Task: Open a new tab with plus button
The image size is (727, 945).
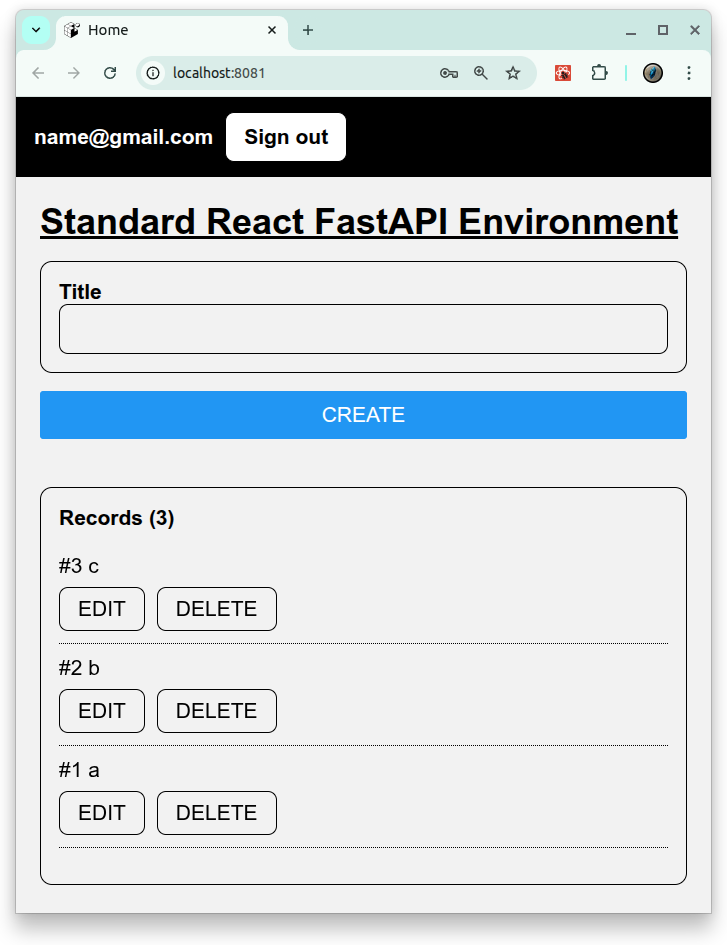Action: [307, 30]
